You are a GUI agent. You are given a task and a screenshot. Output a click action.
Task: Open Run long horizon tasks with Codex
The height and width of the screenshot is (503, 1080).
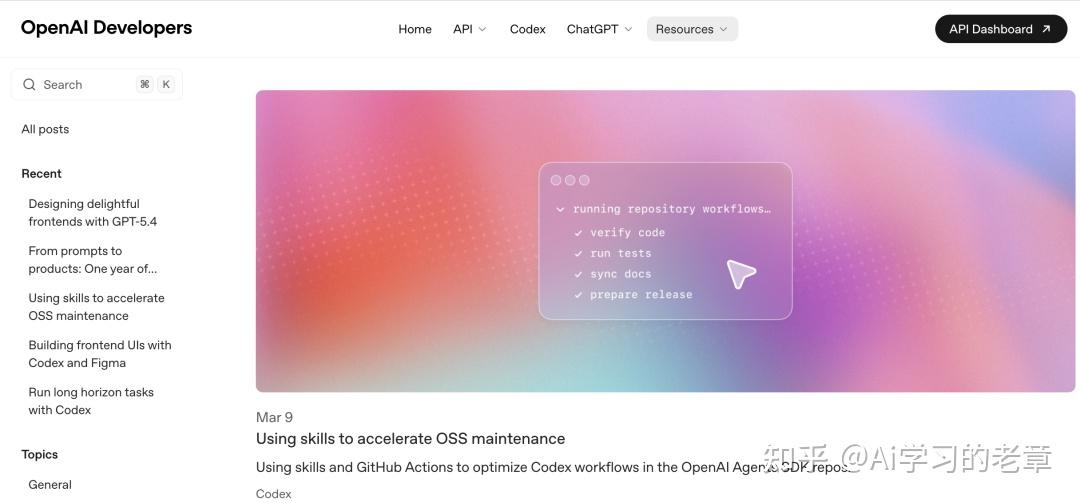tap(91, 401)
